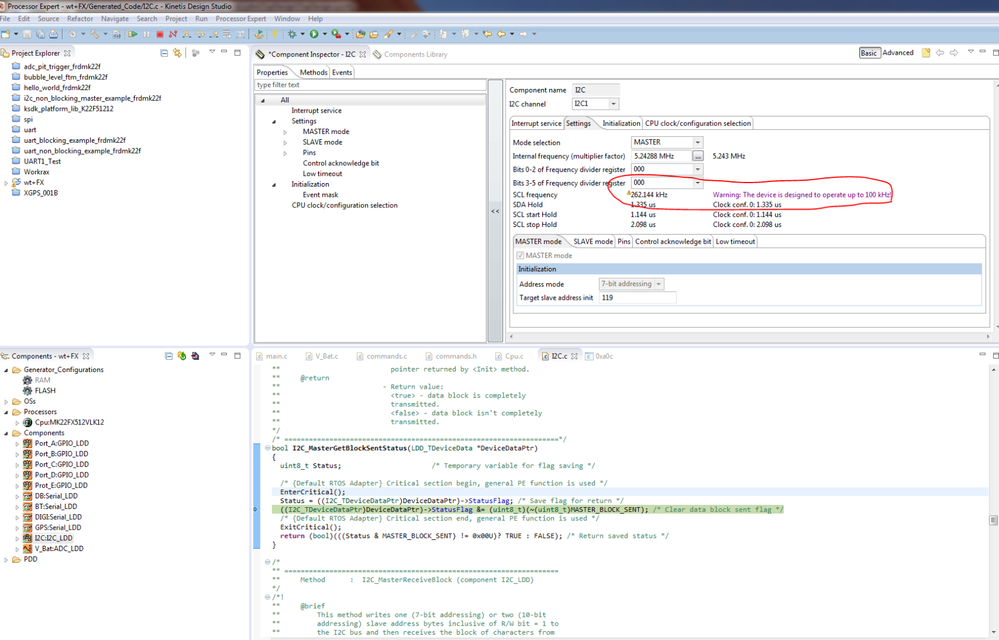This screenshot has height=640, width=999.
Task: Click the green Run launch icon
Action: pyautogui.click(x=314, y=34)
